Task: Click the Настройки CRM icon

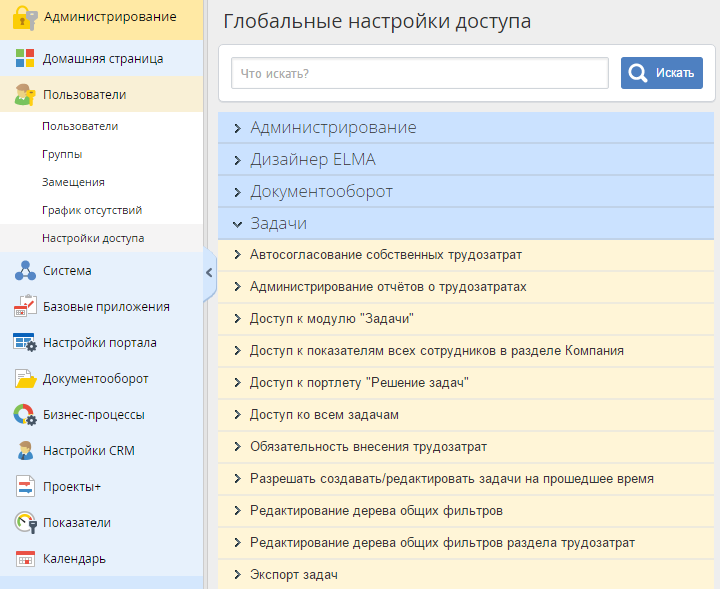Action: (x=24, y=451)
